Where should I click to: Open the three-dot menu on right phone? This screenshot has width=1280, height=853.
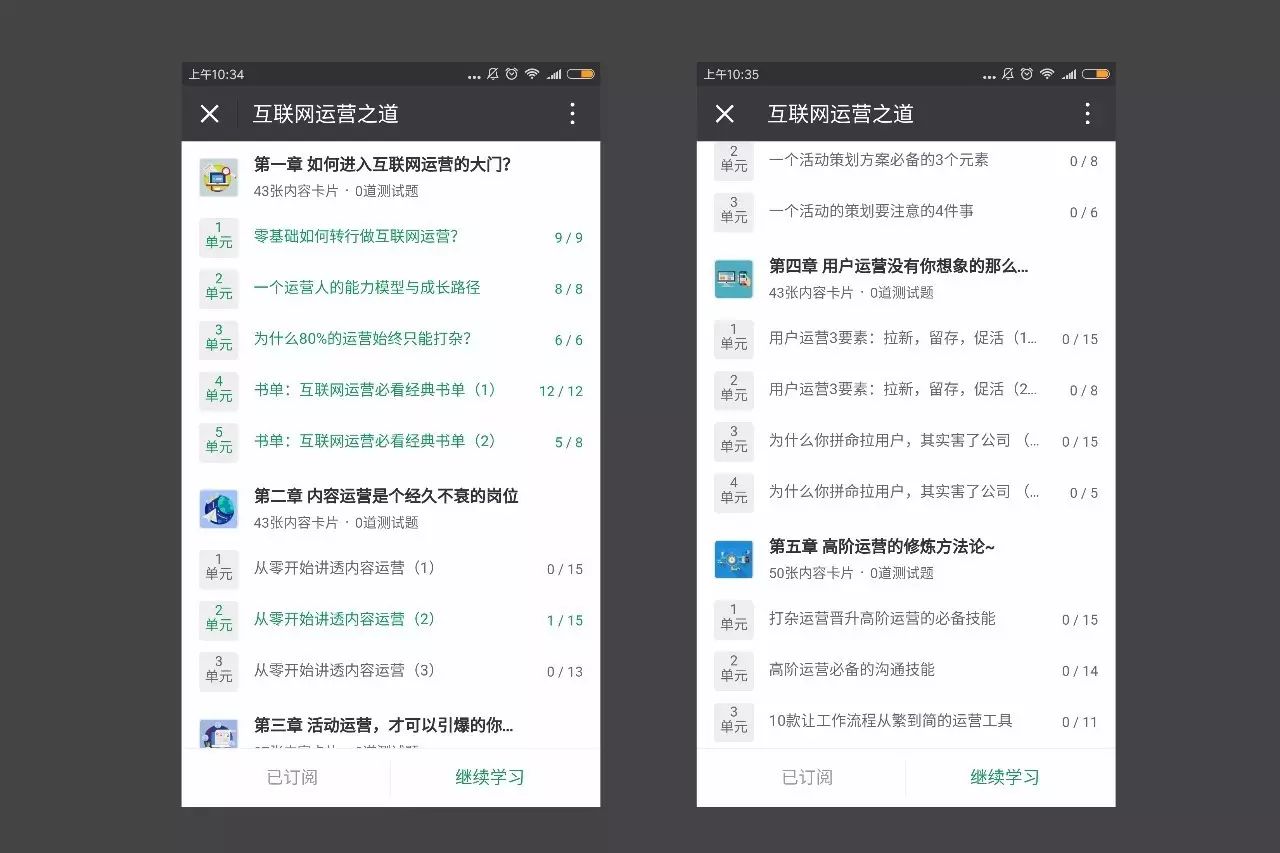click(1087, 114)
